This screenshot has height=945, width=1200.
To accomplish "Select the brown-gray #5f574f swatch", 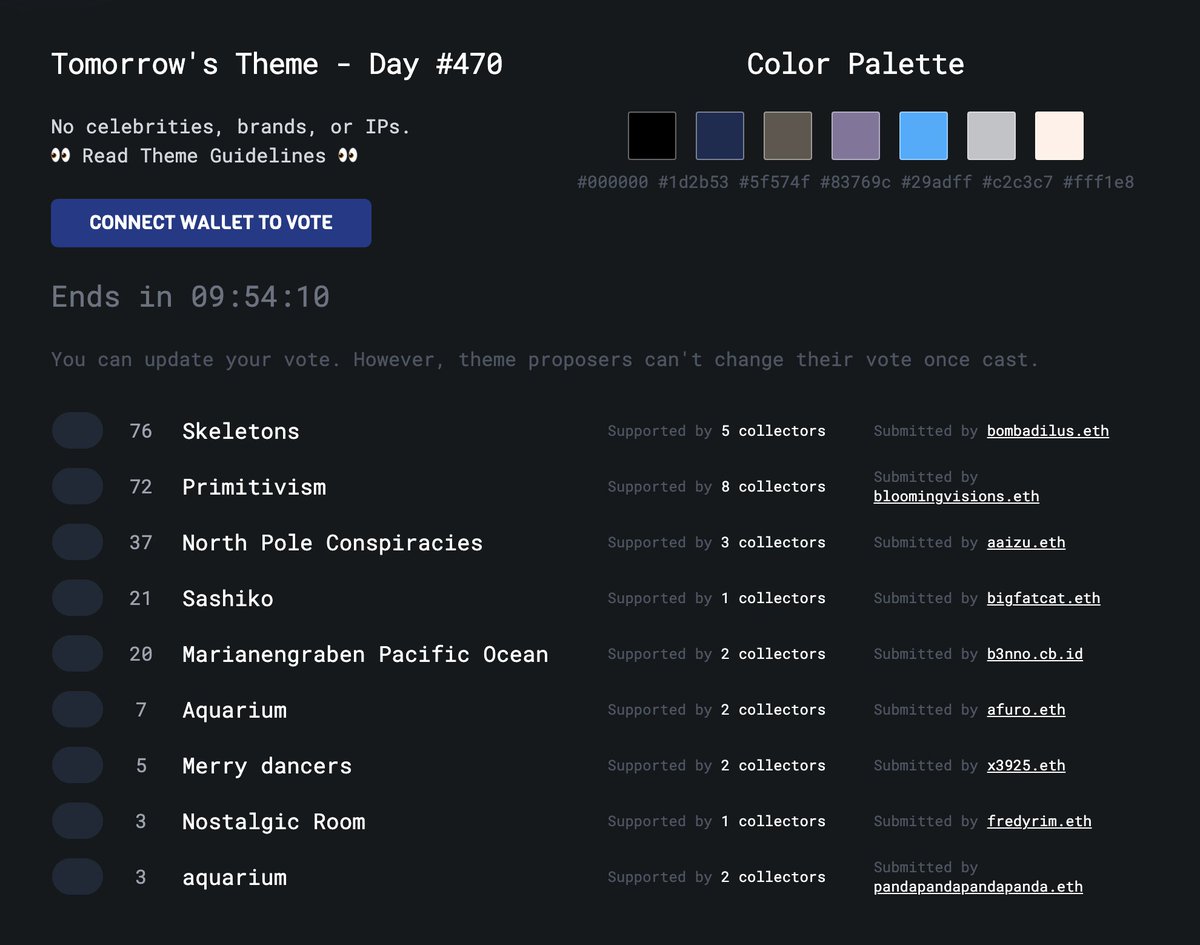I will click(x=788, y=136).
